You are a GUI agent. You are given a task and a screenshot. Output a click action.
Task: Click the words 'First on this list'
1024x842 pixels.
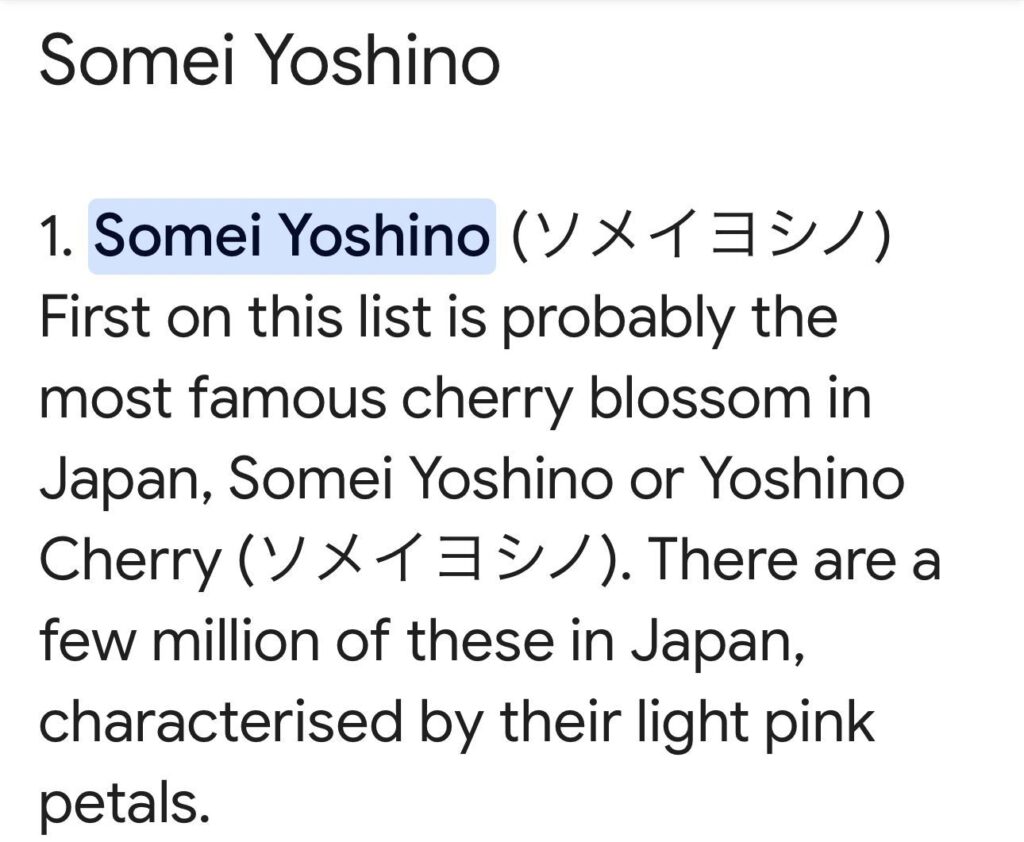pos(236,317)
